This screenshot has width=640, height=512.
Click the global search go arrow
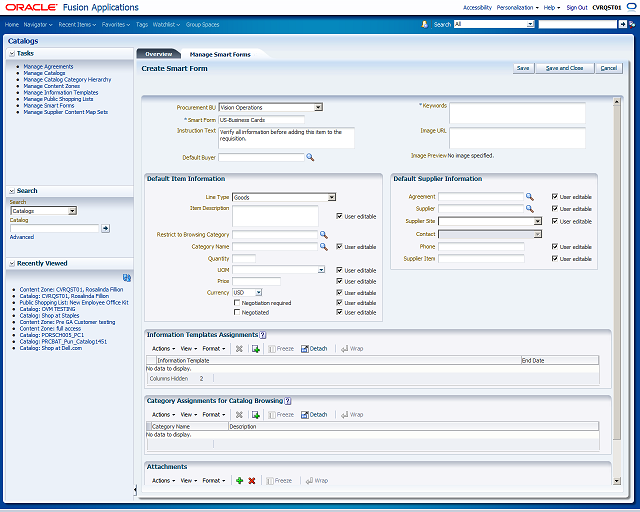(622, 24)
